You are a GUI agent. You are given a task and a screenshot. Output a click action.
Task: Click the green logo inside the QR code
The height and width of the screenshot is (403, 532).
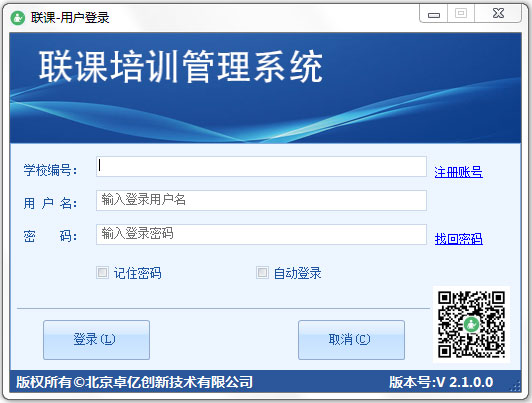471,325
